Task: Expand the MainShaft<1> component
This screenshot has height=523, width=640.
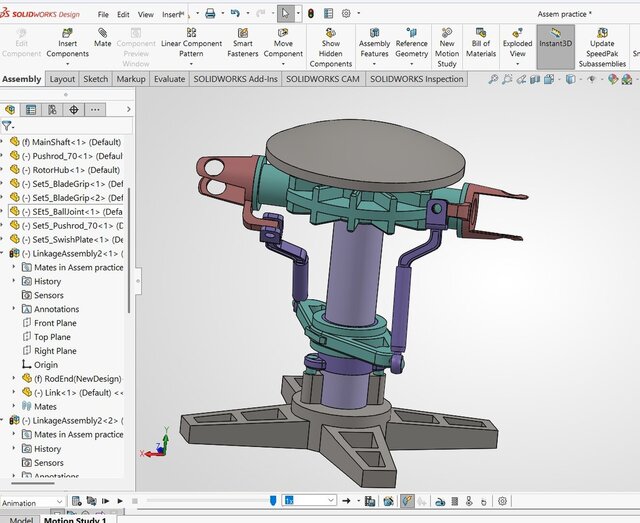Action: (2, 142)
